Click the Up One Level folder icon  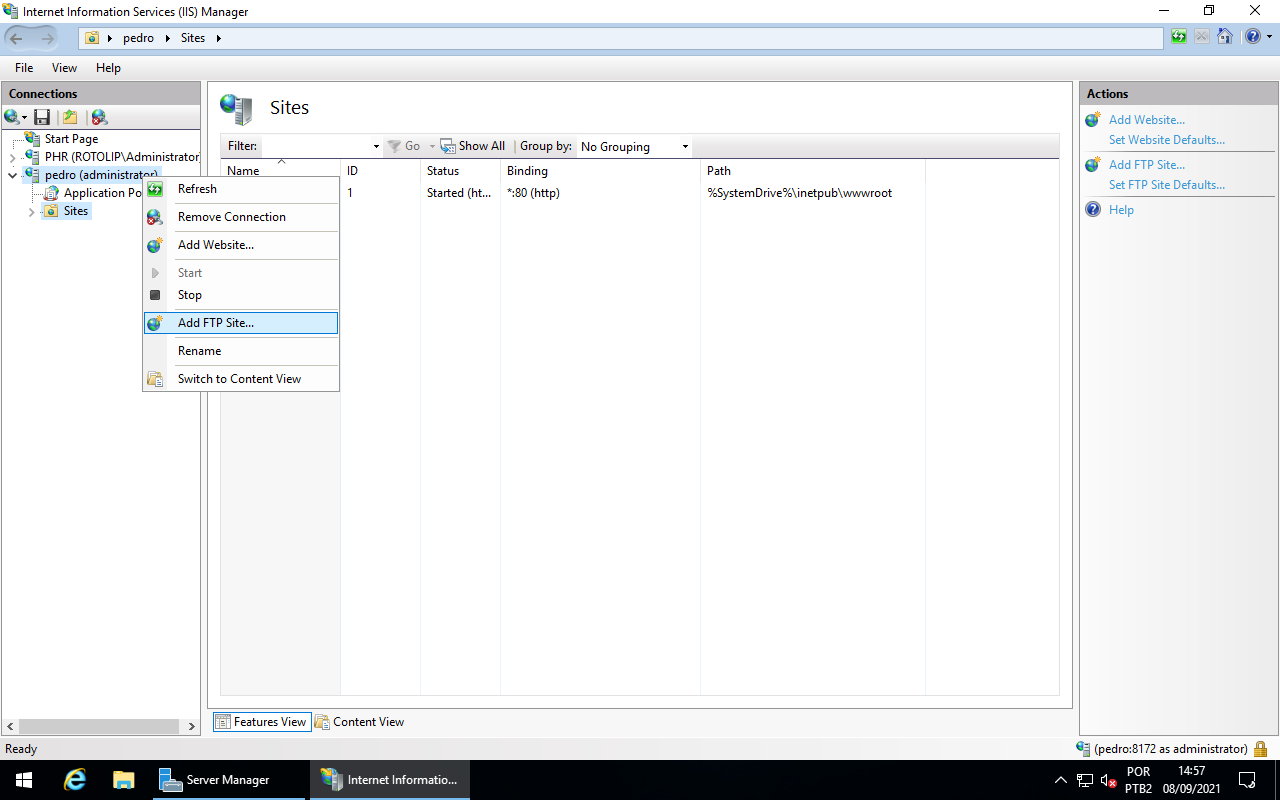pos(70,117)
